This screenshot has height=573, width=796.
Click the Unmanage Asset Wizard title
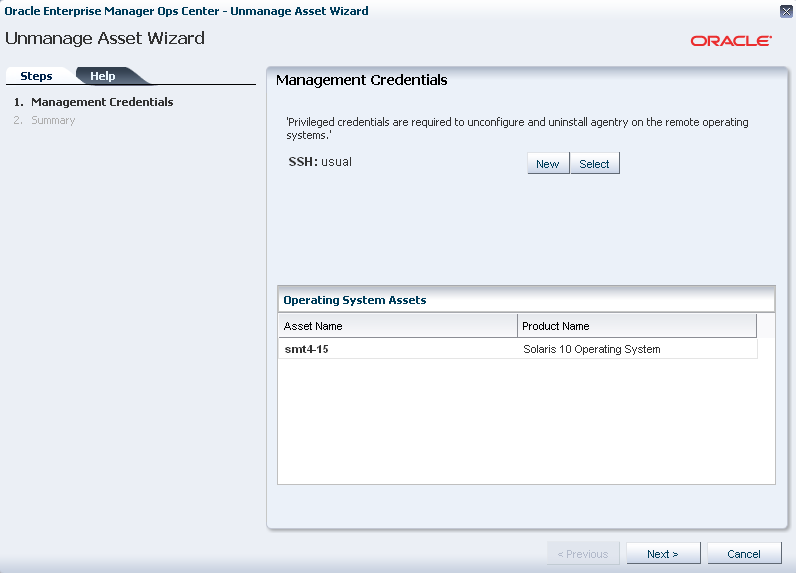pos(105,38)
